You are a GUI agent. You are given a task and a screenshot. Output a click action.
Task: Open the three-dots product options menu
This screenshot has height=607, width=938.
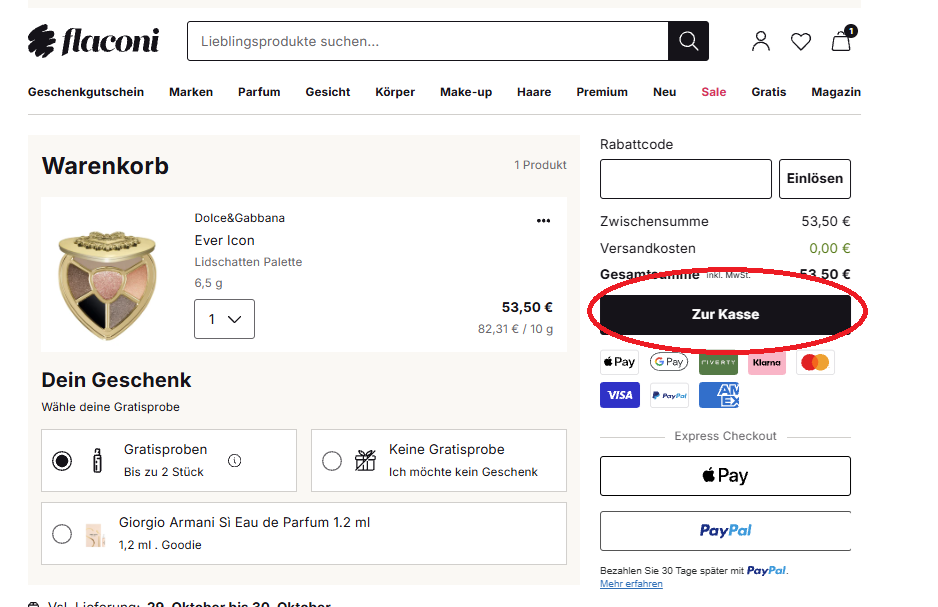pos(543,221)
